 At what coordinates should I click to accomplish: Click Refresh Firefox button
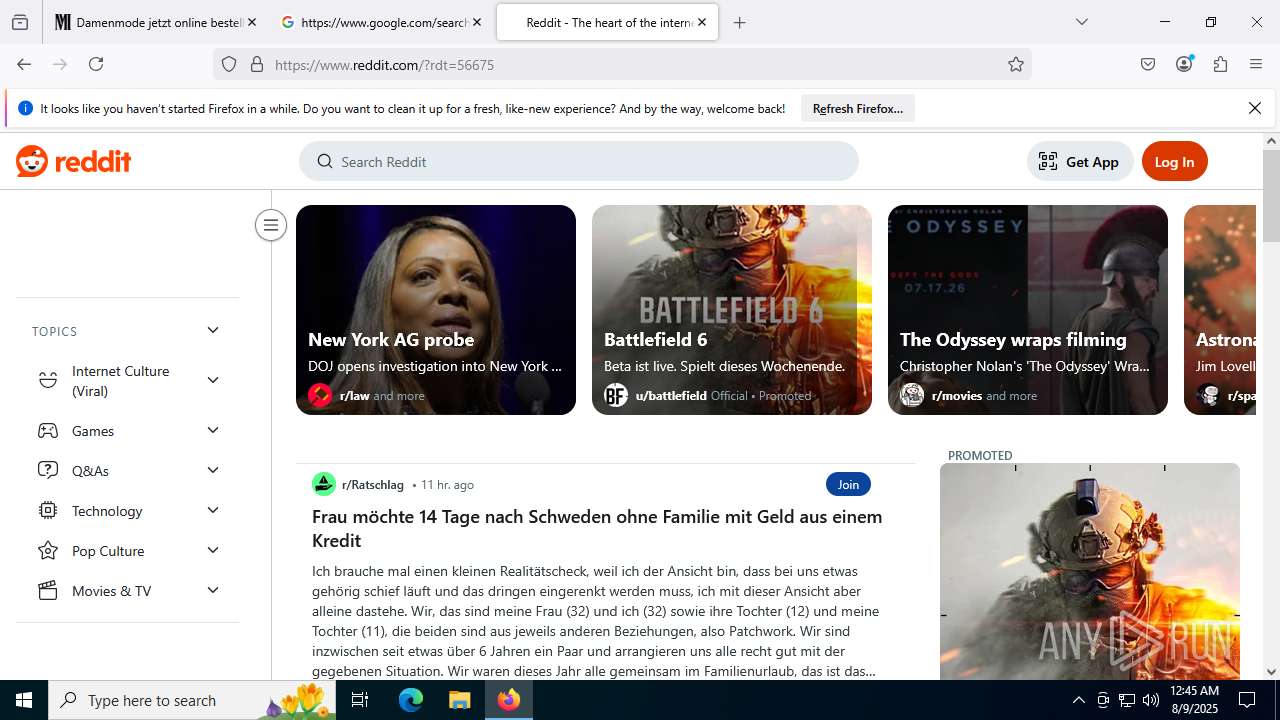coord(857,108)
